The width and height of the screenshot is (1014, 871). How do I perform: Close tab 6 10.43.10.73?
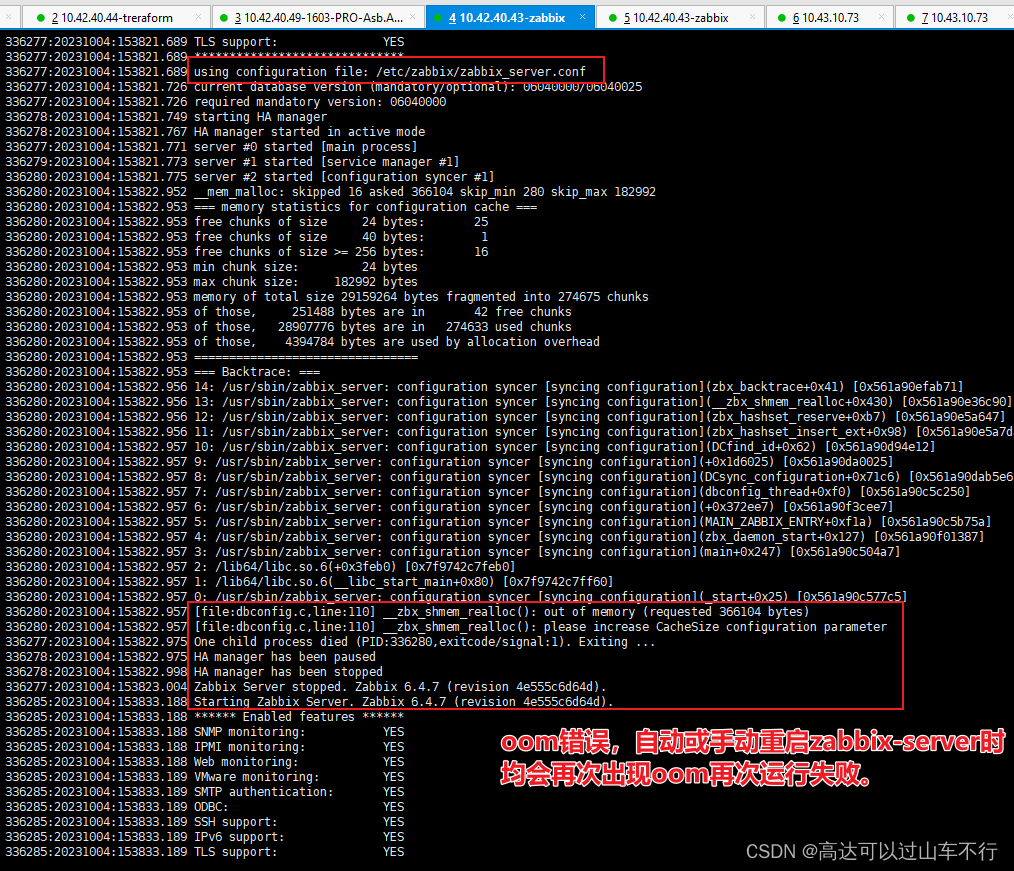881,17
